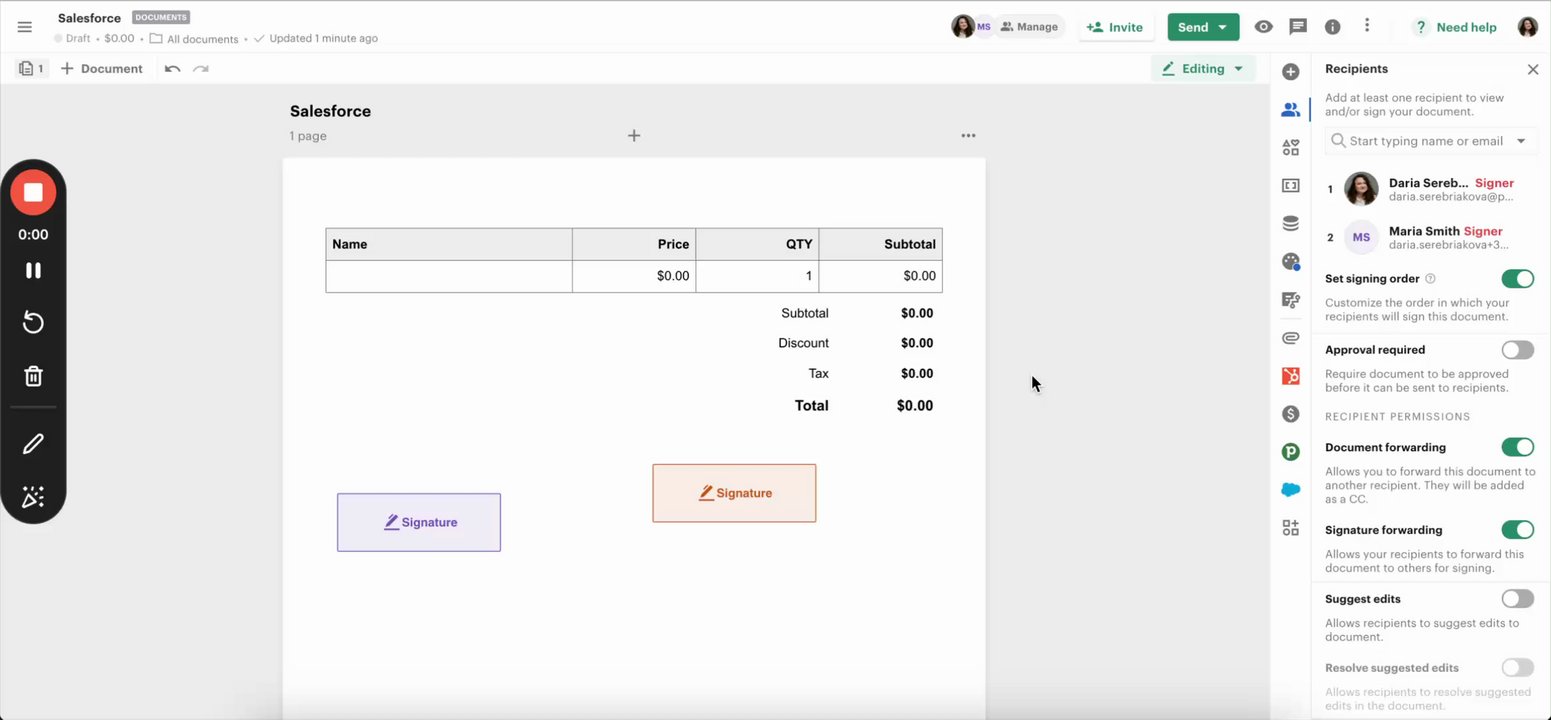
Task: Open the pricing catalog stack icon
Action: pyautogui.click(x=1291, y=224)
